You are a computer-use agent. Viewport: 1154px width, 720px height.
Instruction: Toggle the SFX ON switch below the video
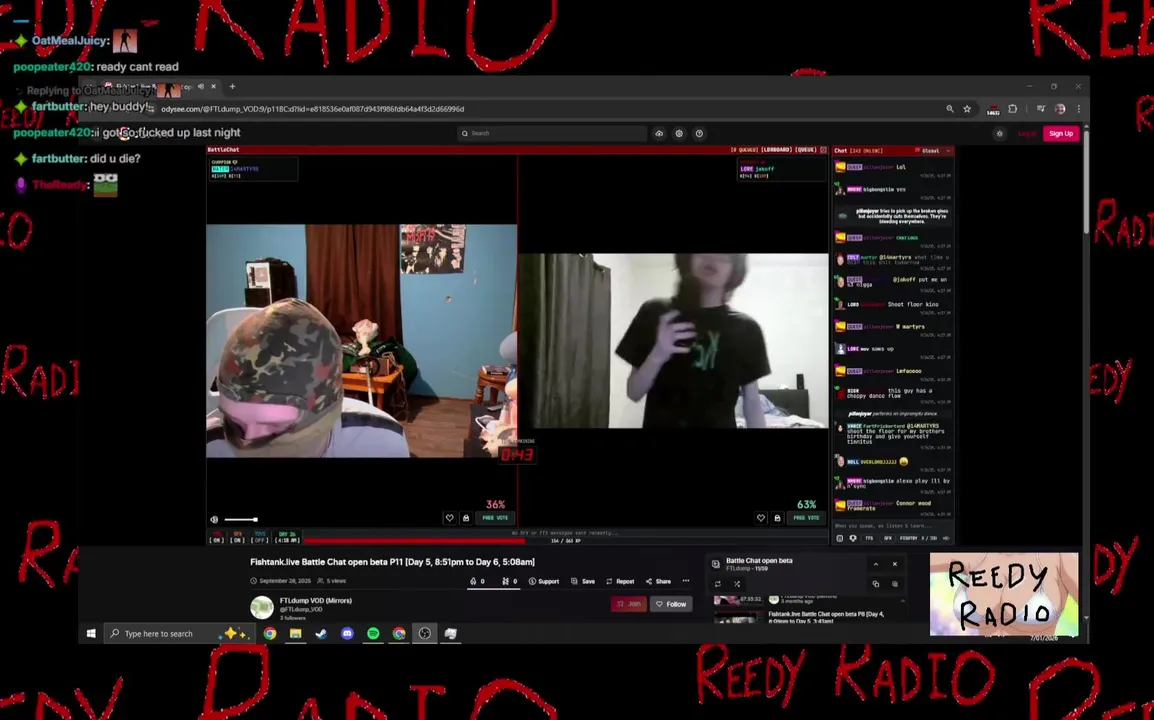pyautogui.click(x=237, y=537)
